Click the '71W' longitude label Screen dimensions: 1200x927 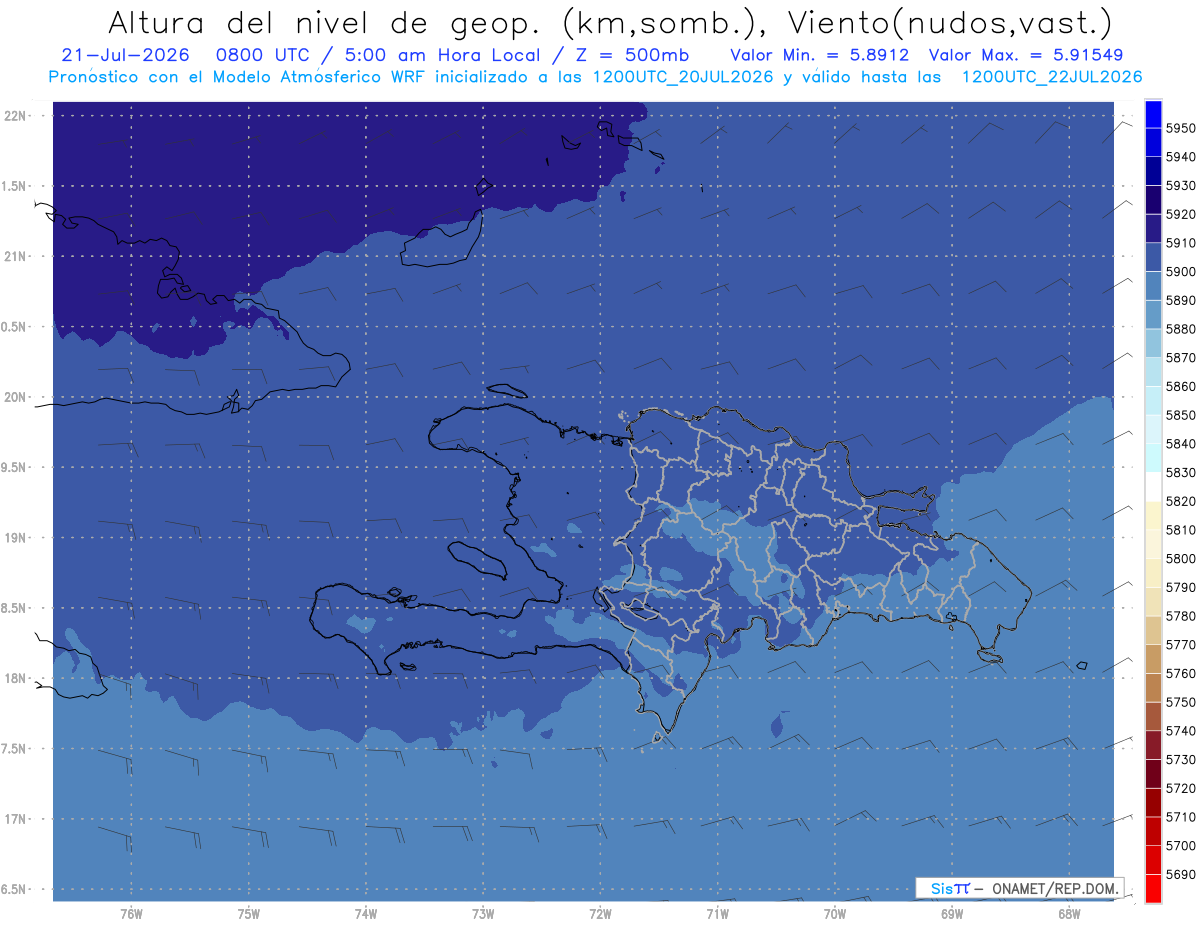click(x=717, y=914)
